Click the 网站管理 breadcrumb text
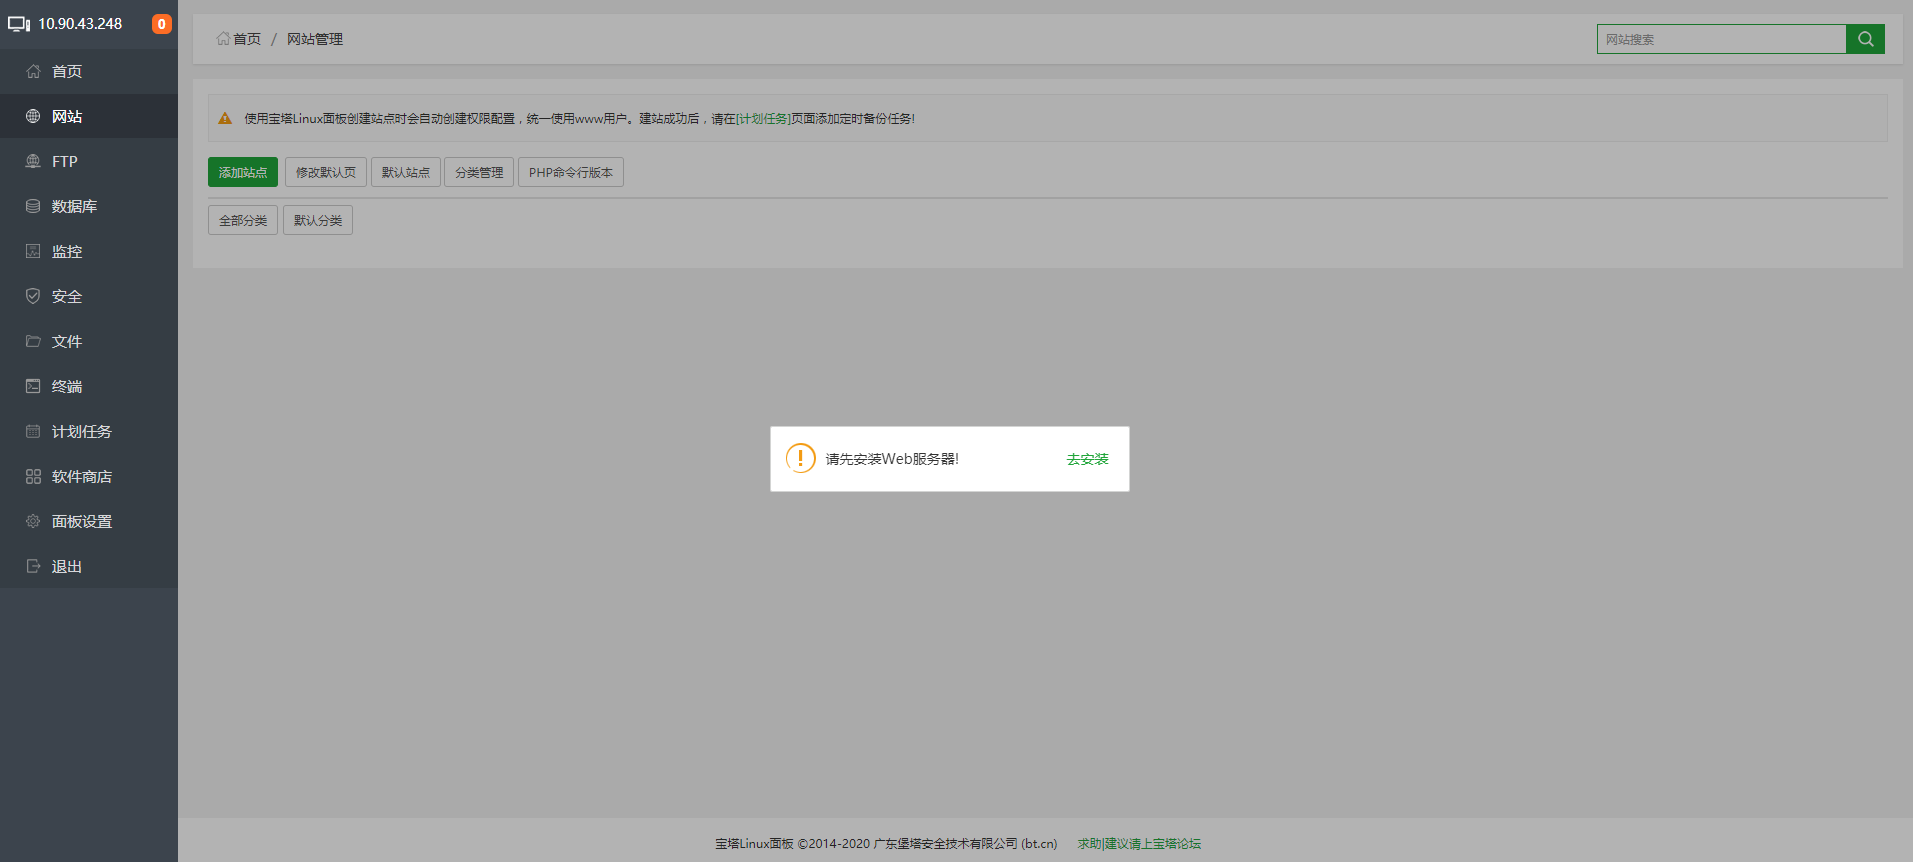The height and width of the screenshot is (862, 1913). tap(315, 39)
